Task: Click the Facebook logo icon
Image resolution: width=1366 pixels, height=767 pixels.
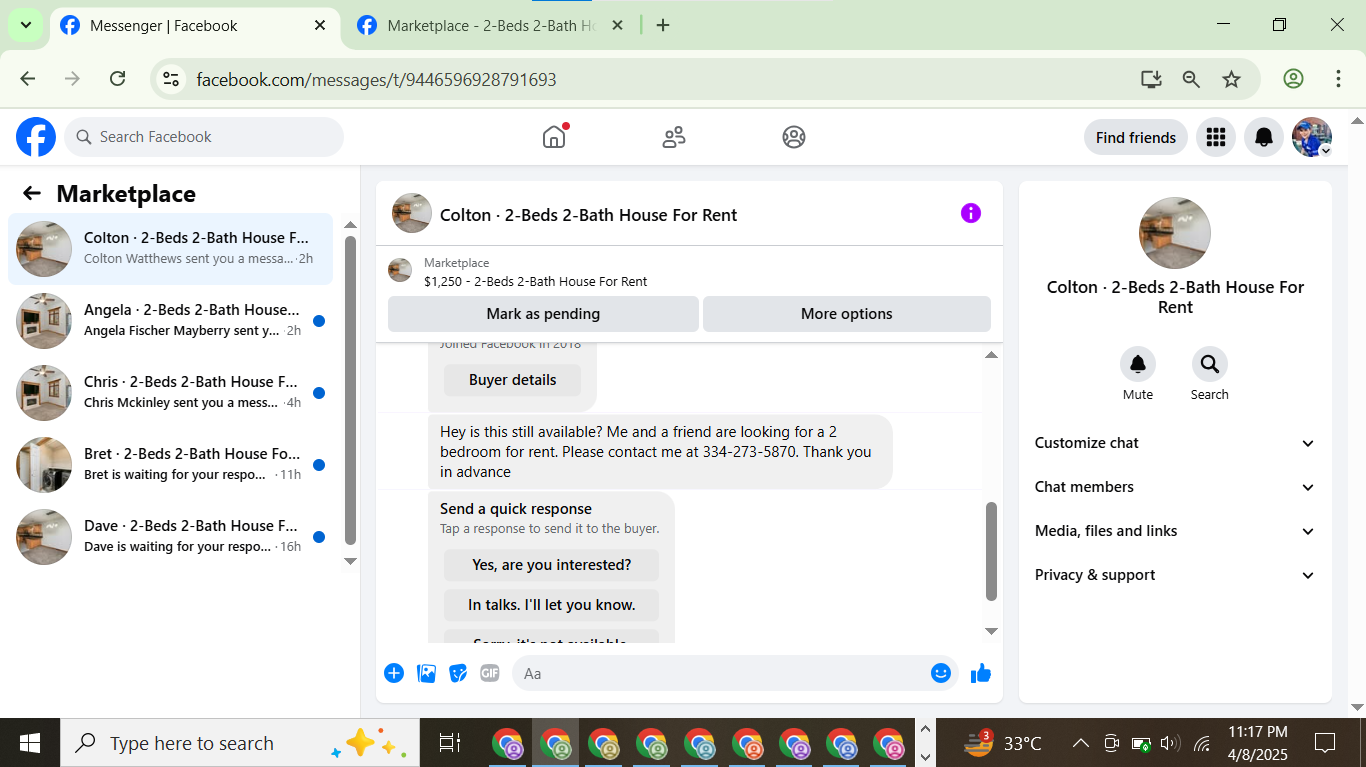Action: click(36, 137)
